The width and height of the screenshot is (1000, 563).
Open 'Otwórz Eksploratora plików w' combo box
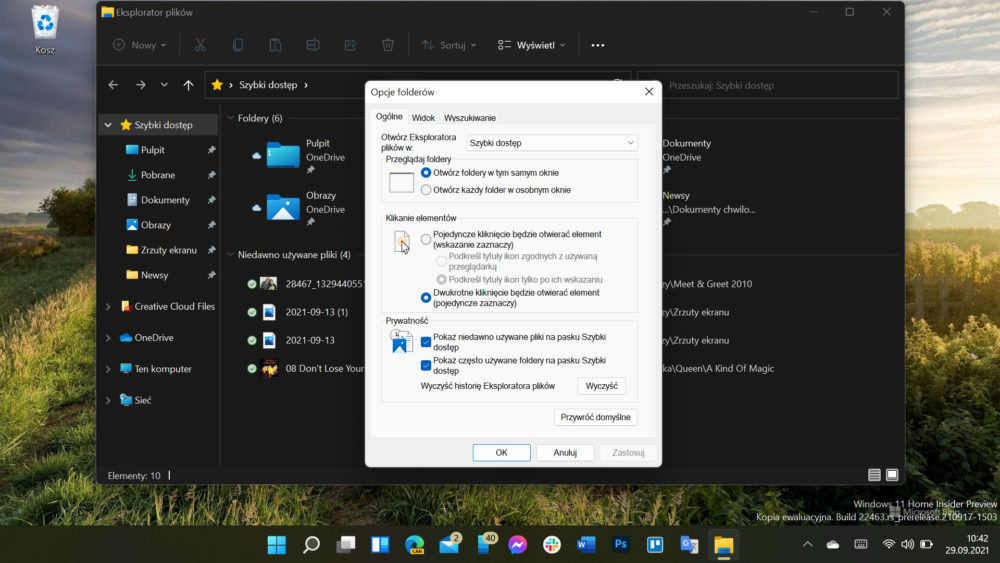552,143
